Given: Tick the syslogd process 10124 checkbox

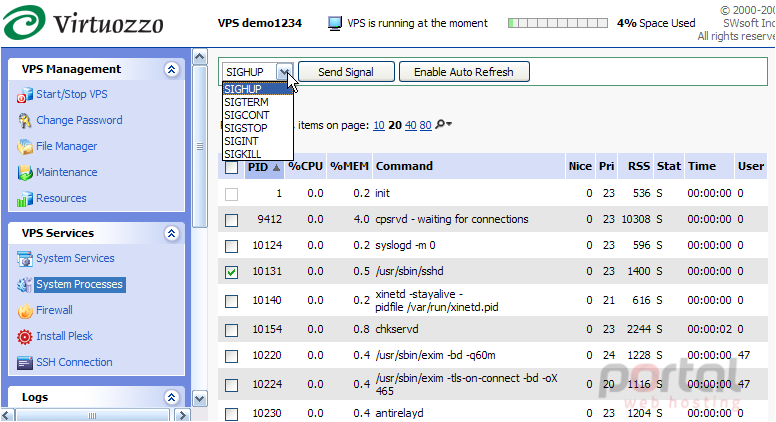Looking at the screenshot, I should 231,246.
